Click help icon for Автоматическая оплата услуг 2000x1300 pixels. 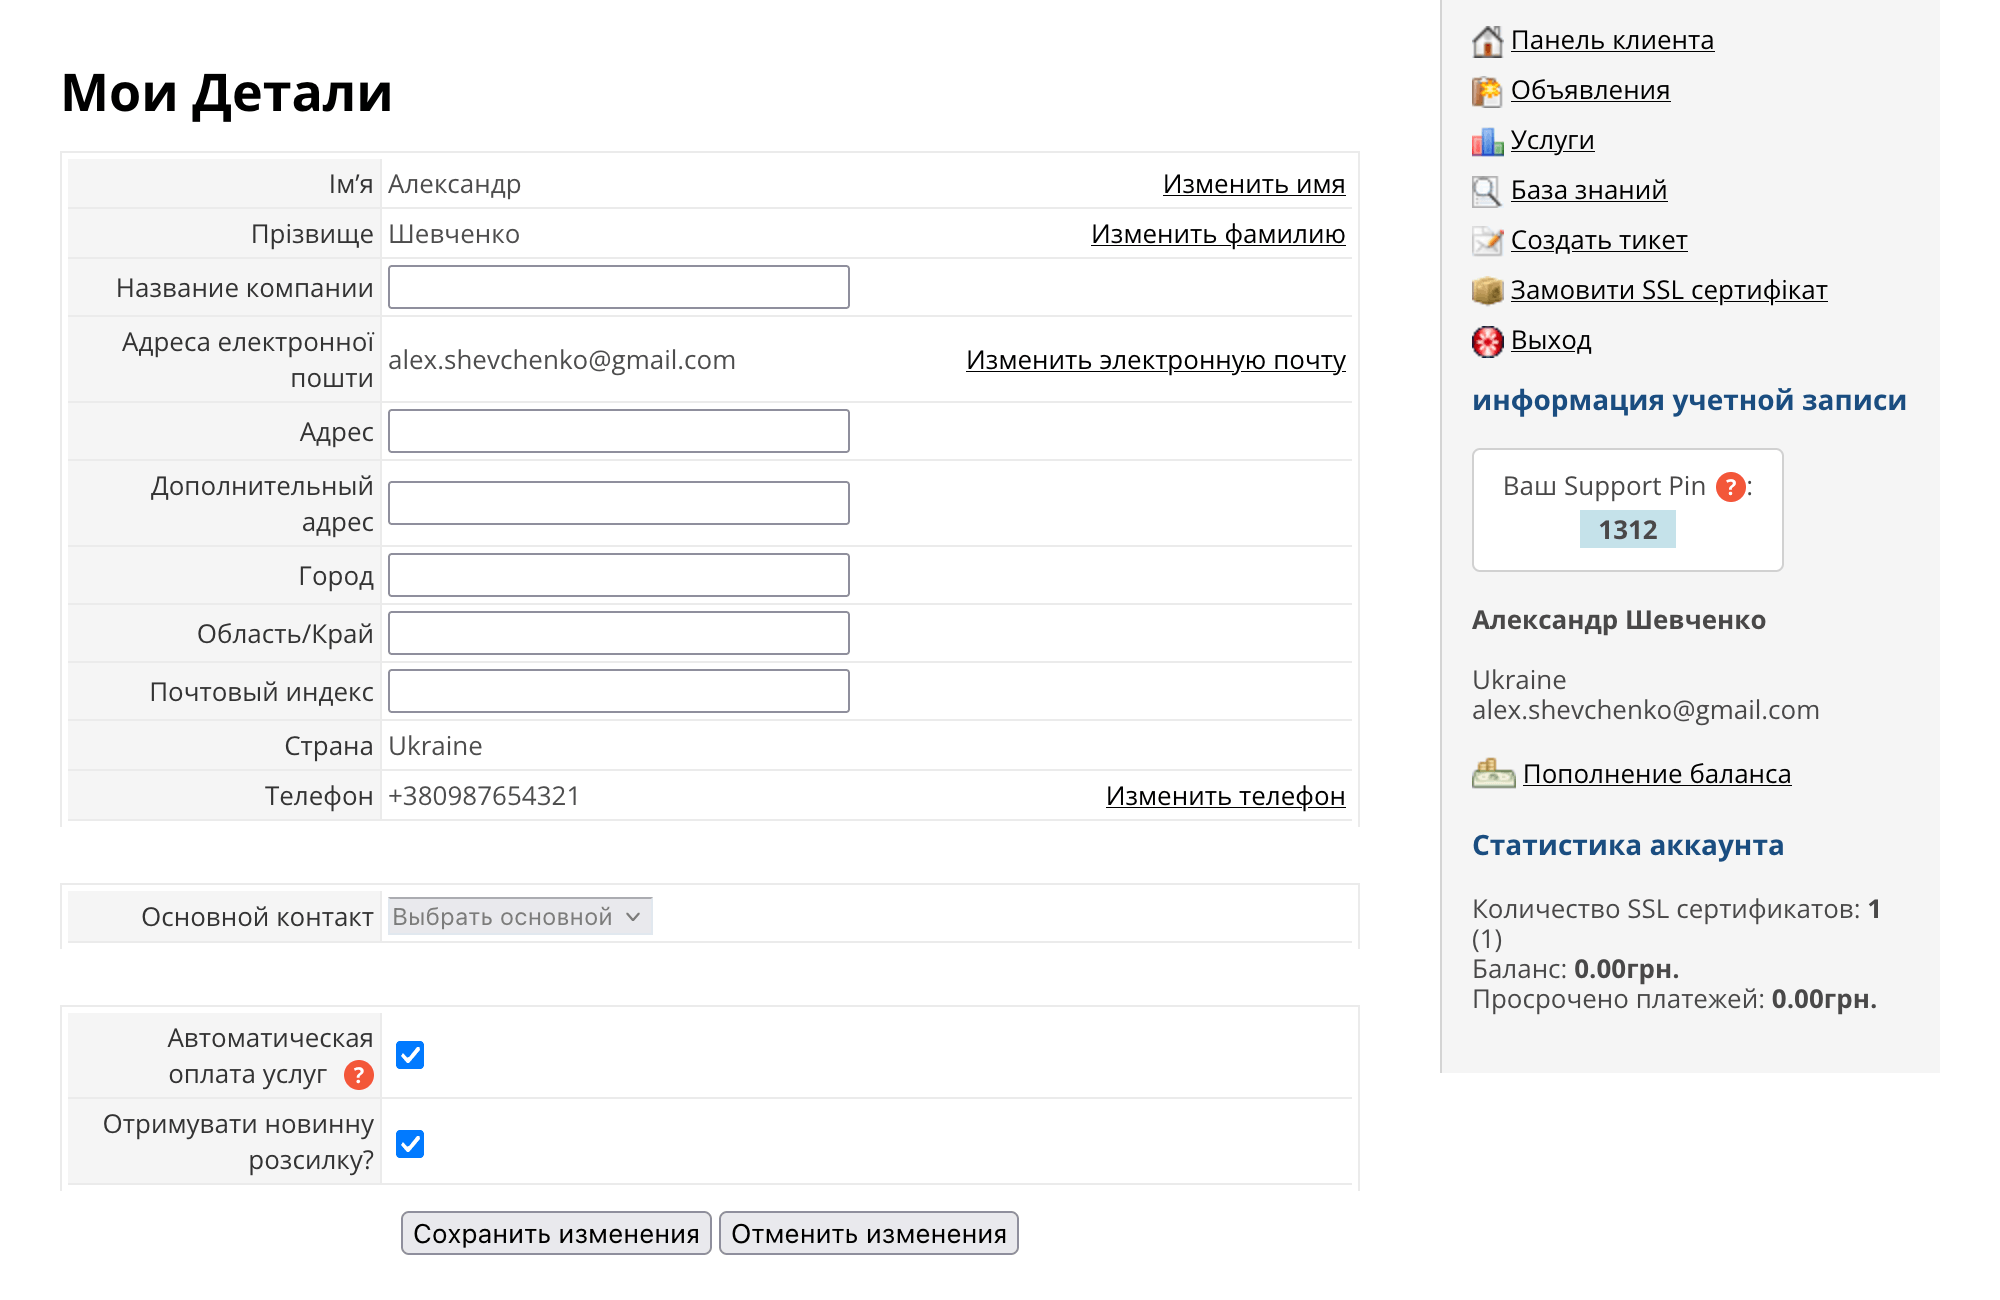click(x=358, y=1075)
